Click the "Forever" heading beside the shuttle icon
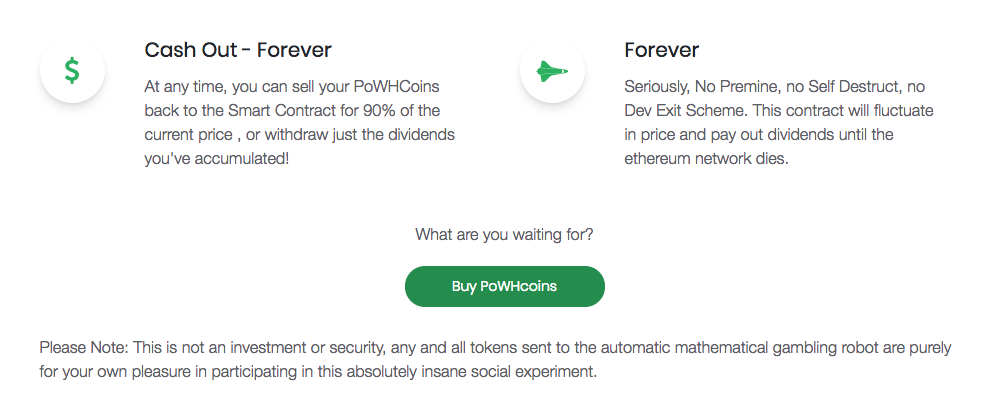This screenshot has height=414, width=985. point(661,50)
